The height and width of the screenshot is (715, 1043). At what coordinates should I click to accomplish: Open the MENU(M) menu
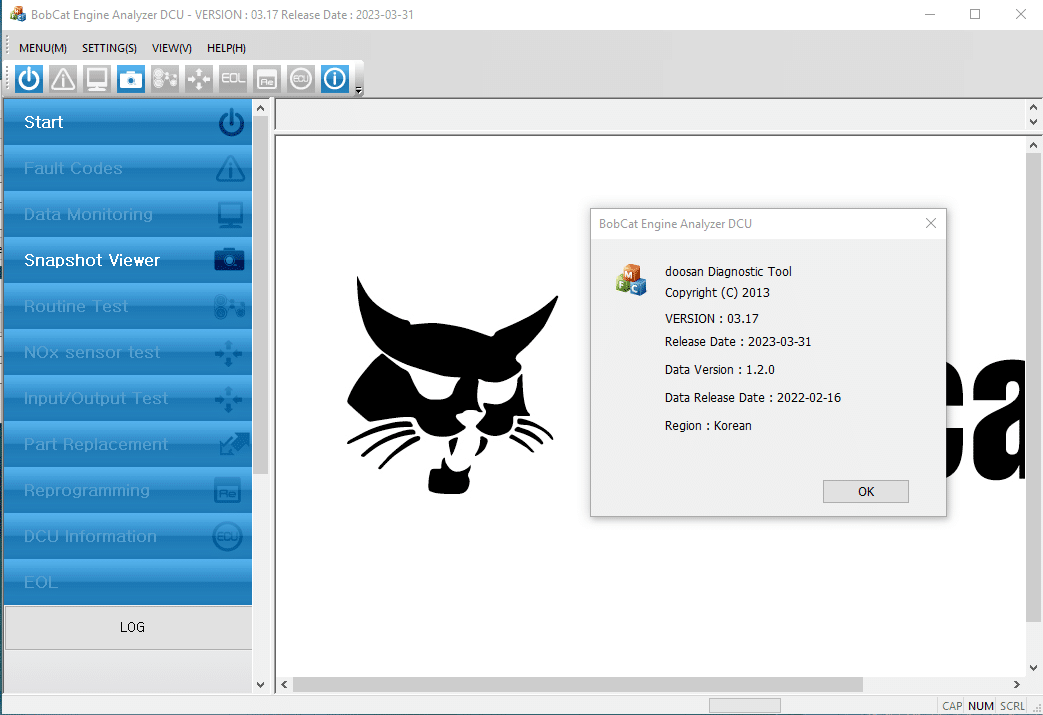(43, 48)
